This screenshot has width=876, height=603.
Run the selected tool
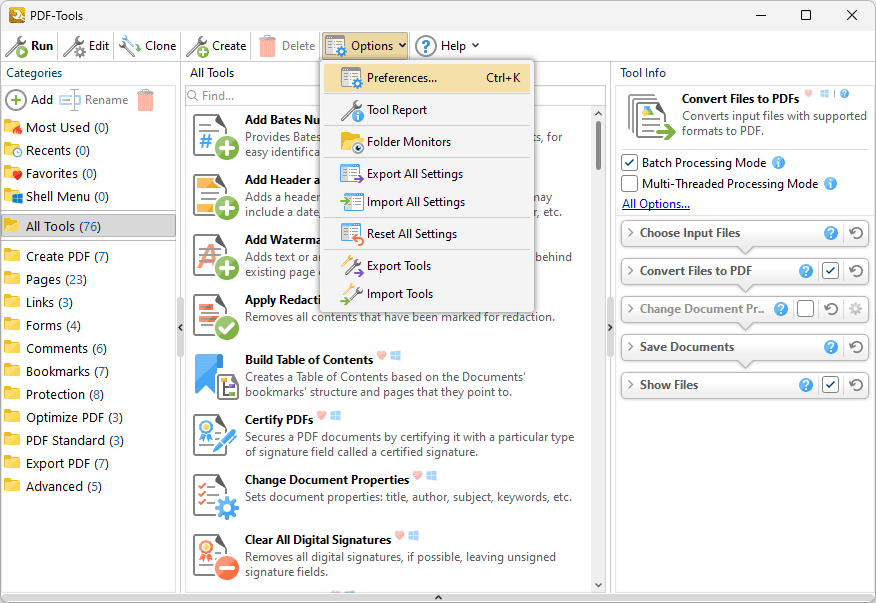click(30, 46)
